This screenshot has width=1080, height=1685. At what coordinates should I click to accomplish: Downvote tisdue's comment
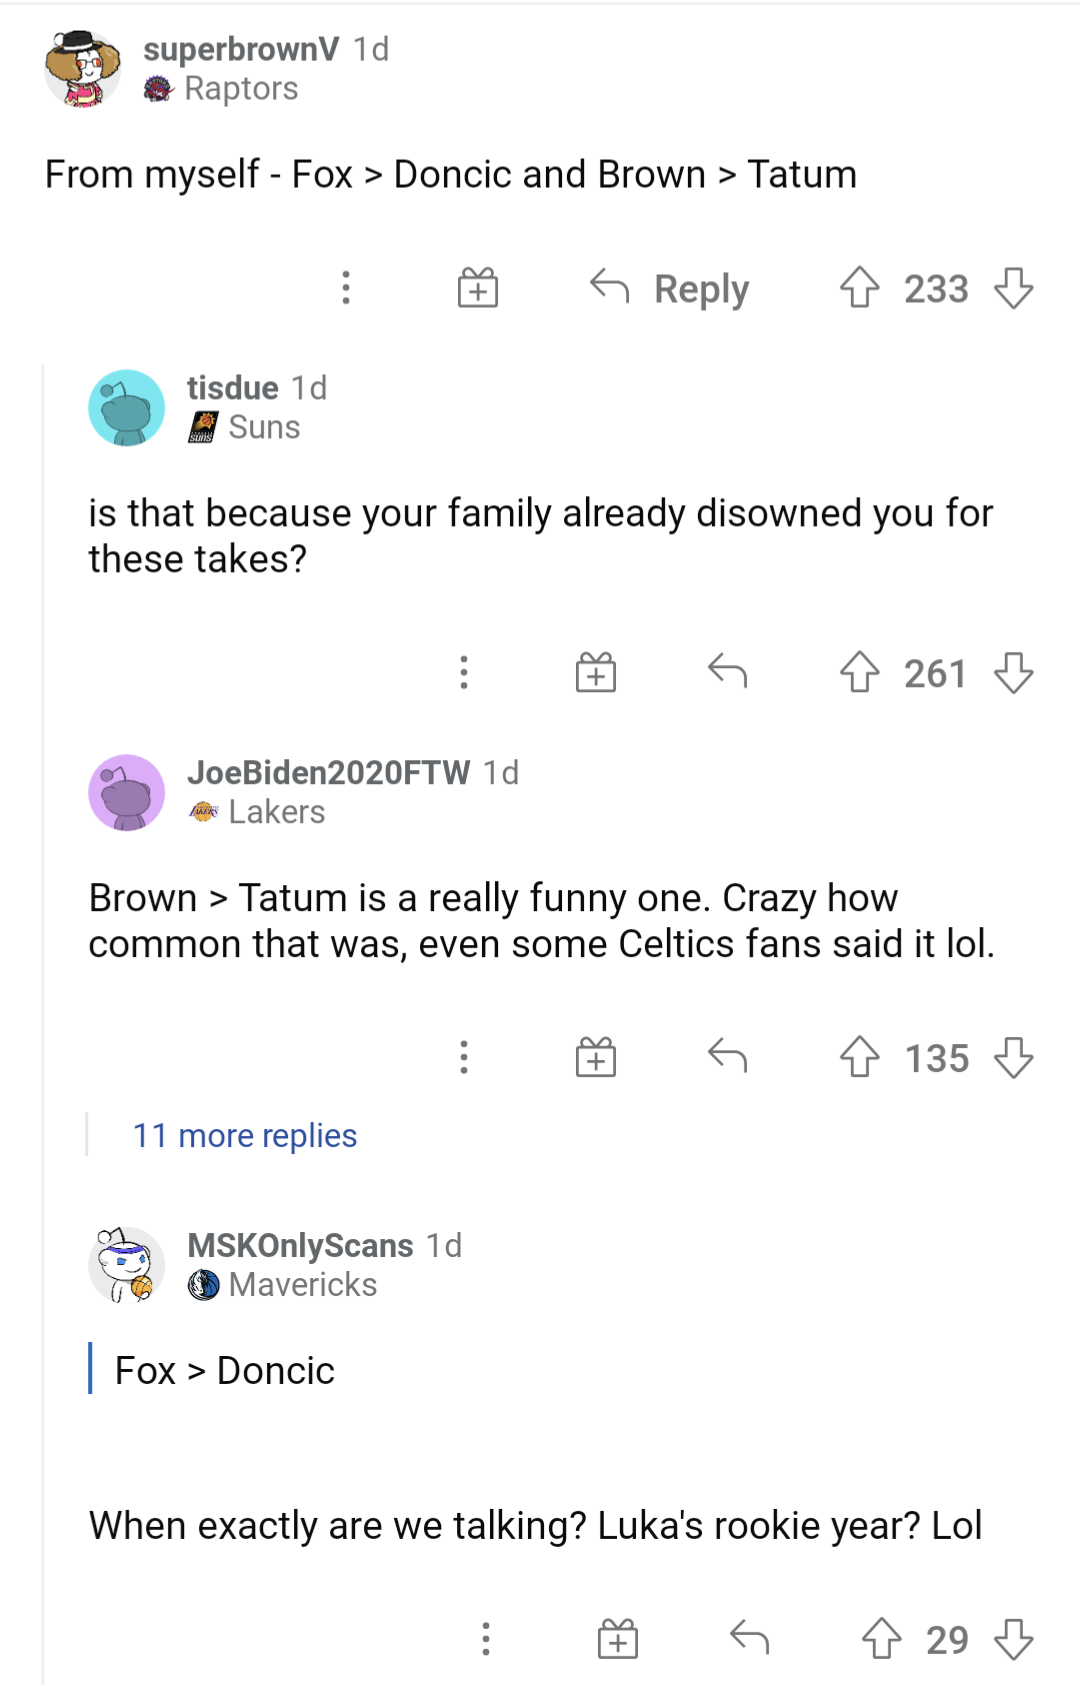point(1016,674)
